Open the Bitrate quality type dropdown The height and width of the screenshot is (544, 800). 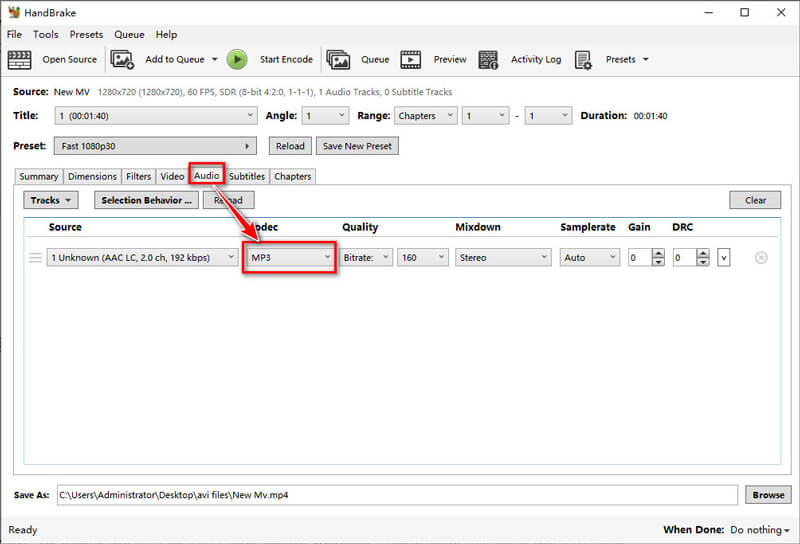coord(366,258)
